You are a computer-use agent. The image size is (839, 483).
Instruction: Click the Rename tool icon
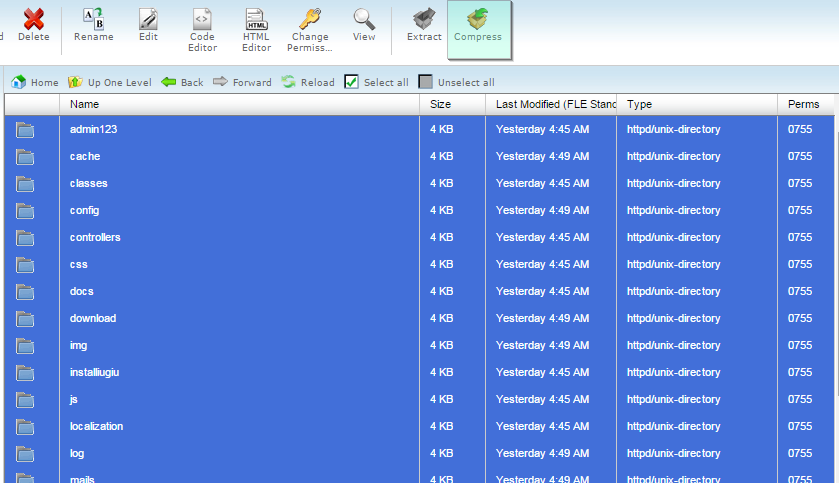point(93,20)
